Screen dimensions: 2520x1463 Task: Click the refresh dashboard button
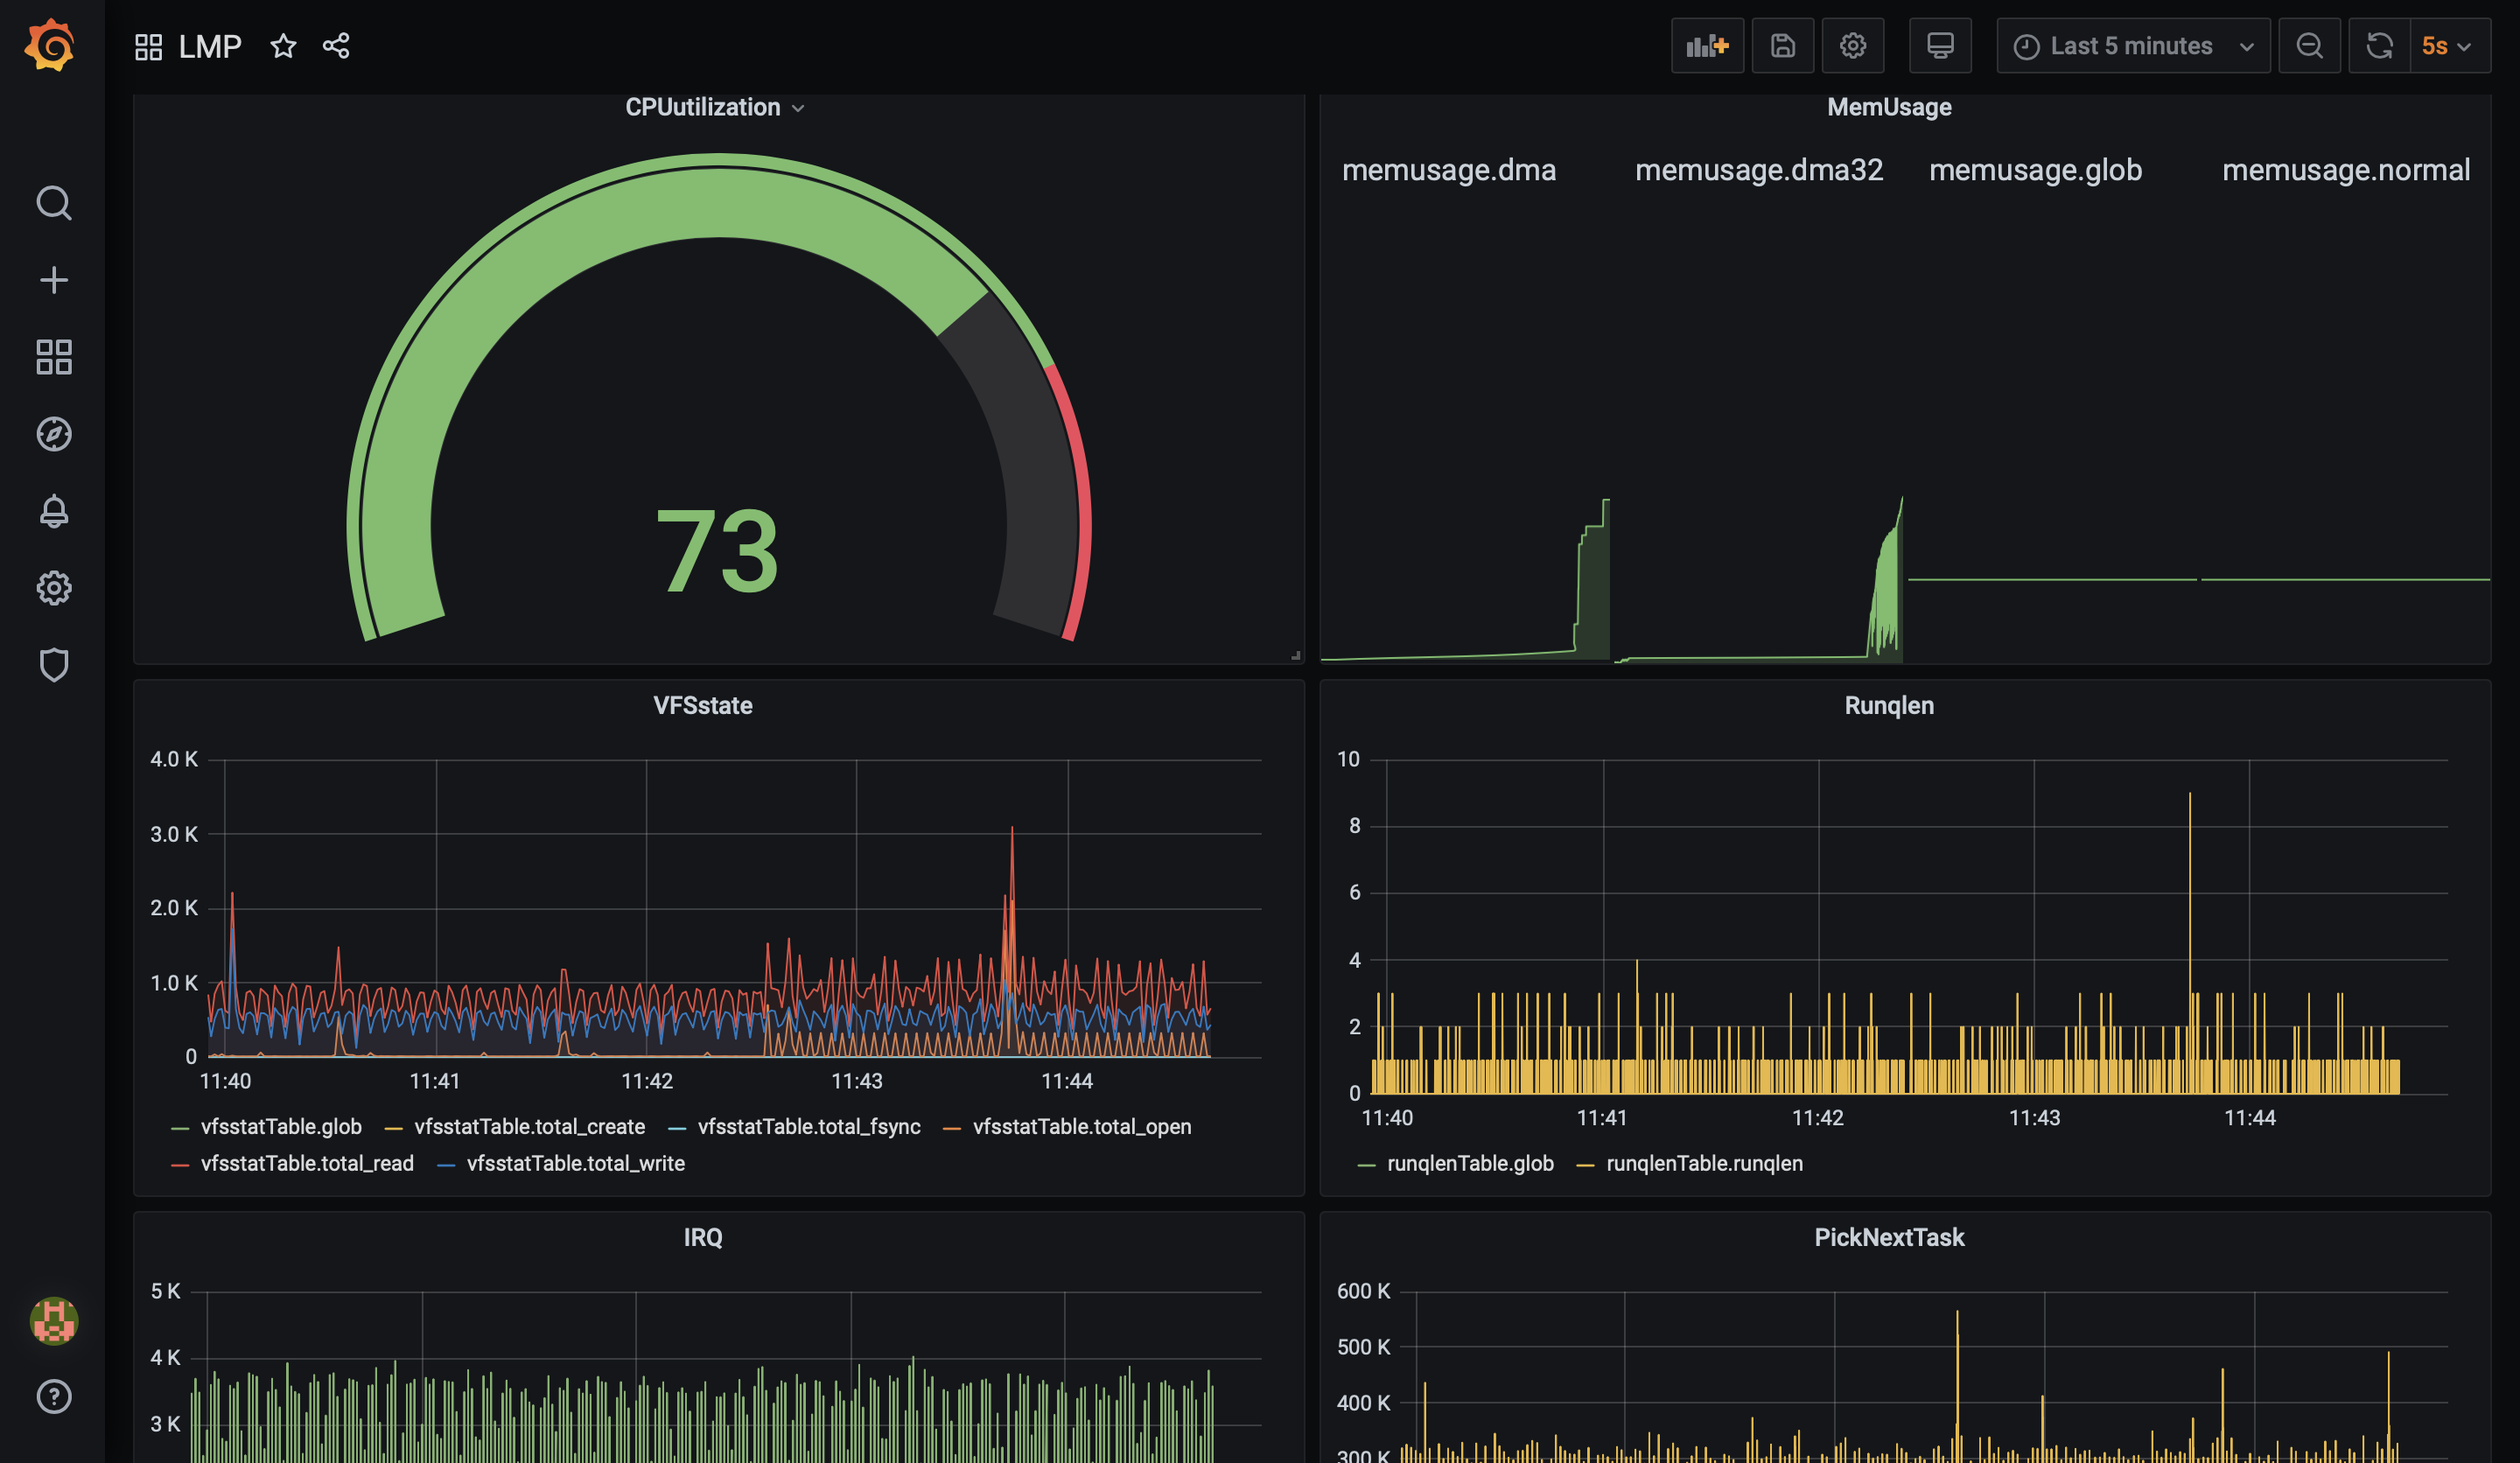[x=2379, y=46]
